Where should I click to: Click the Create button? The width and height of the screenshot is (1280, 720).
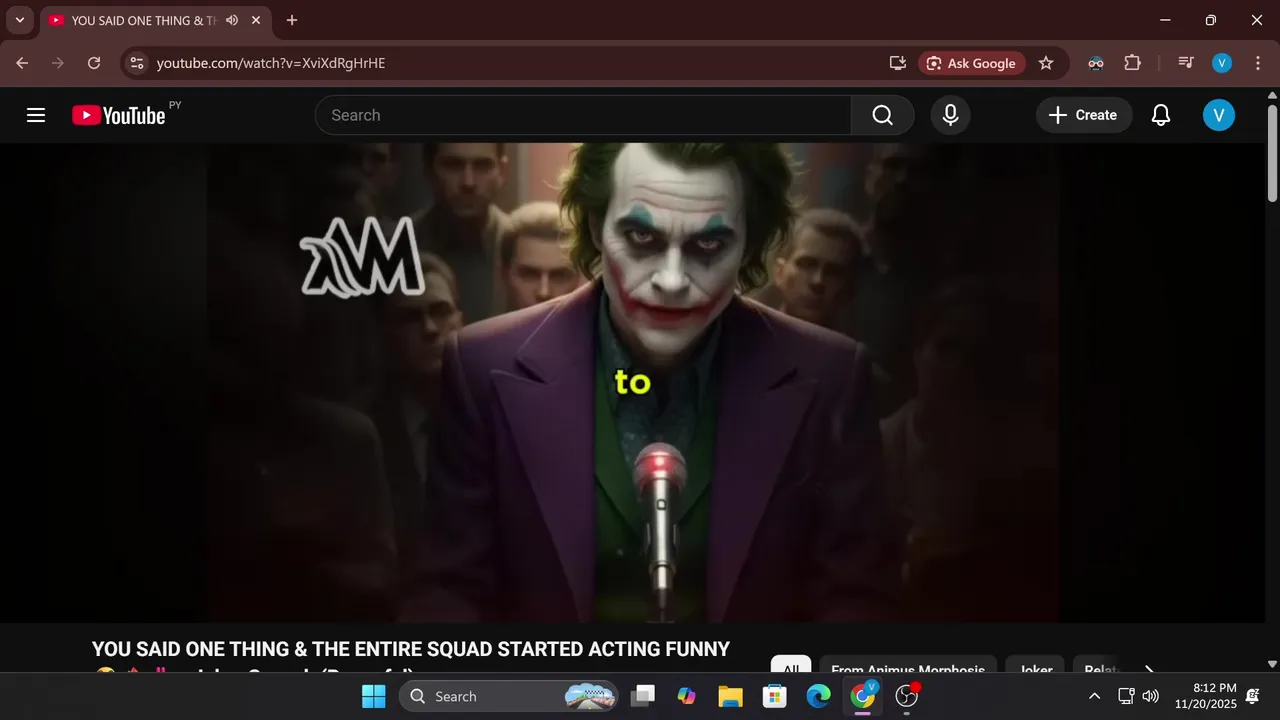point(1084,115)
